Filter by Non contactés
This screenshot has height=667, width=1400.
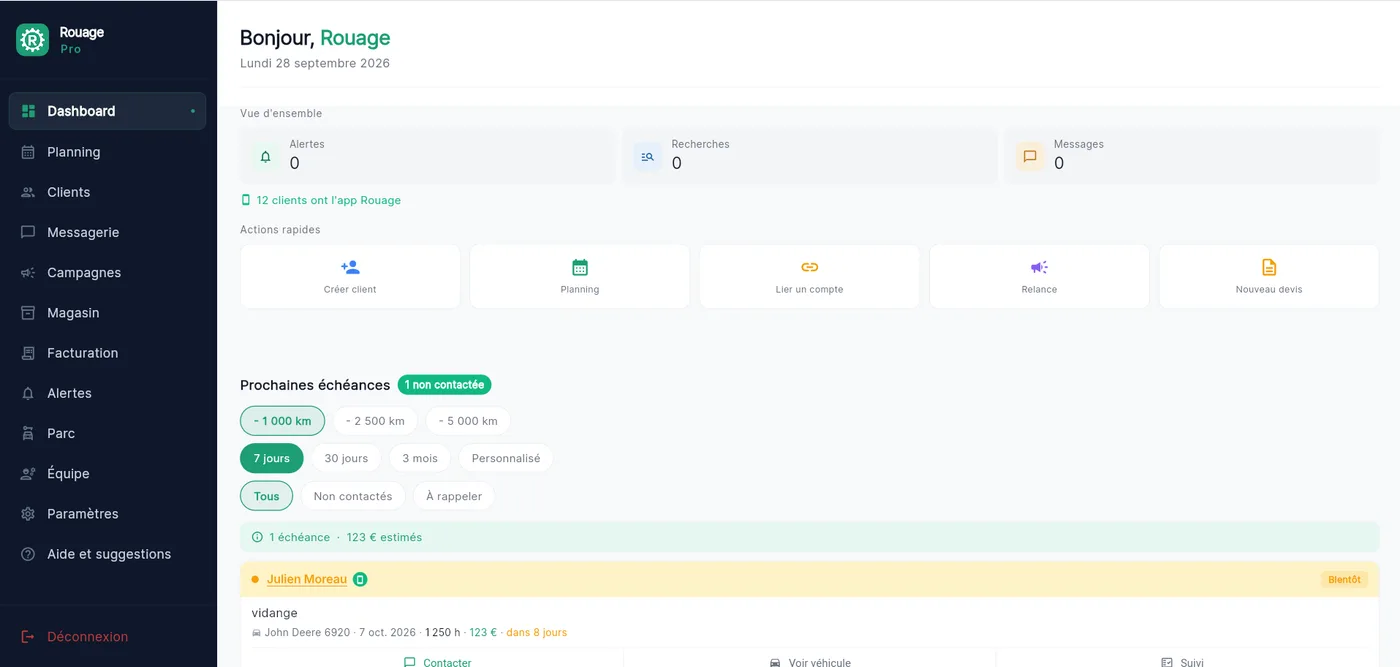353,496
